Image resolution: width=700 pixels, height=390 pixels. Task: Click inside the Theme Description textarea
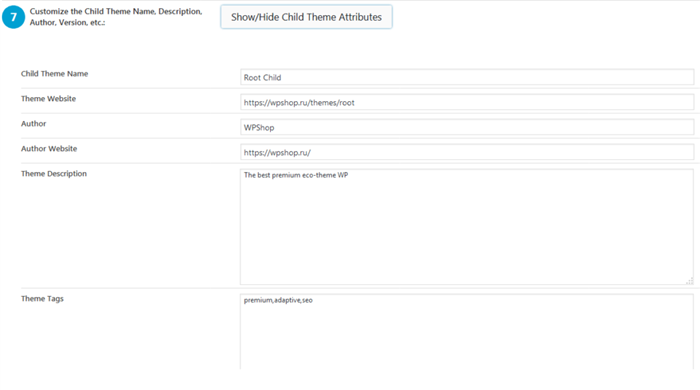tap(467, 227)
